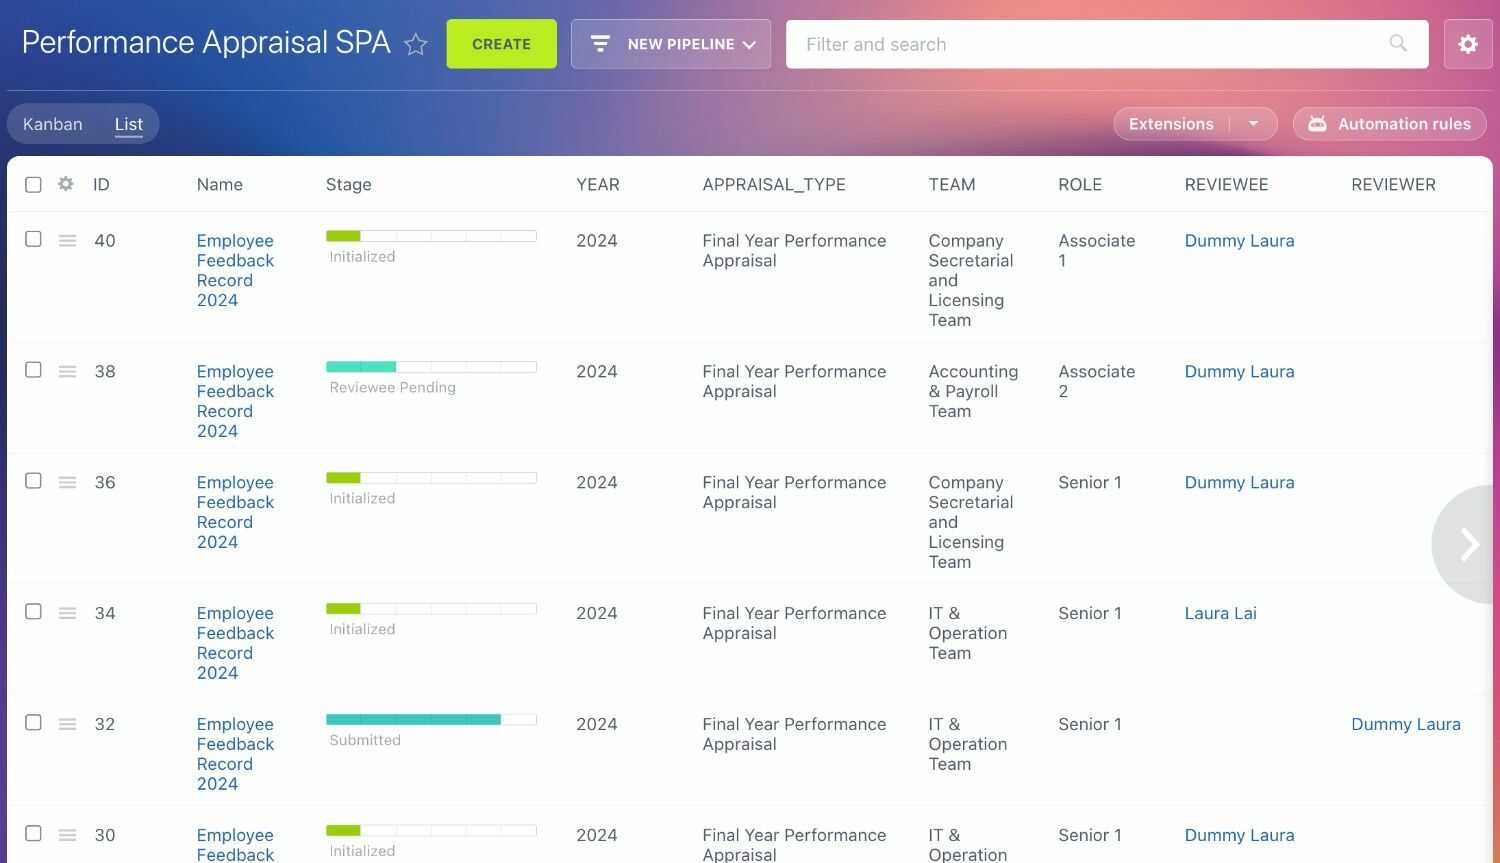Expand the Extensions dropdown arrow
Image resolution: width=1500 pixels, height=863 pixels.
coord(1253,124)
